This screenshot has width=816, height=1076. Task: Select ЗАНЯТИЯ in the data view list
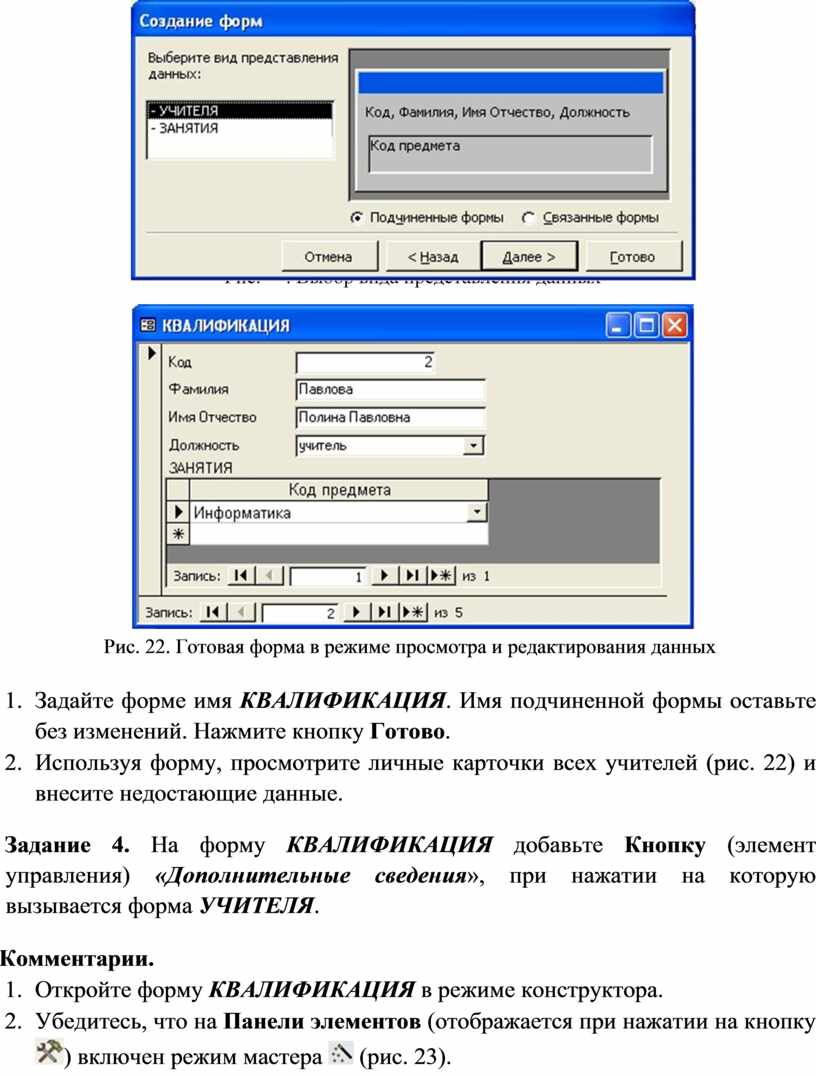240,128
